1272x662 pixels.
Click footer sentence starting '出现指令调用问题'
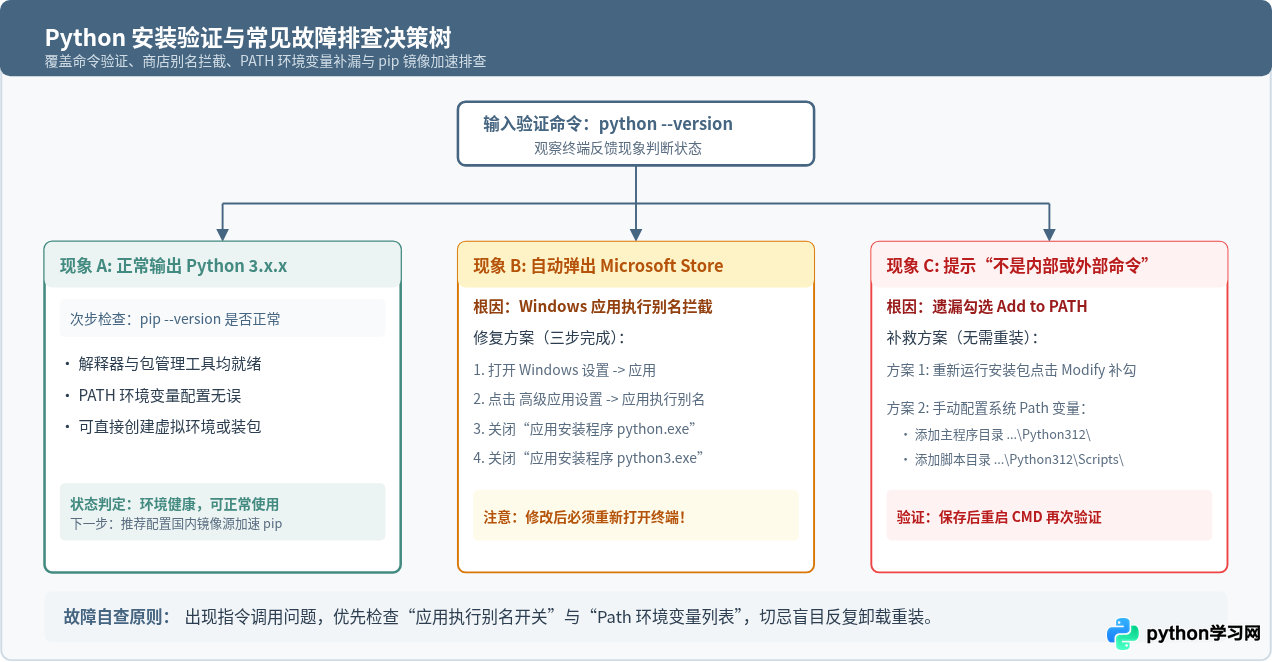click(559, 616)
